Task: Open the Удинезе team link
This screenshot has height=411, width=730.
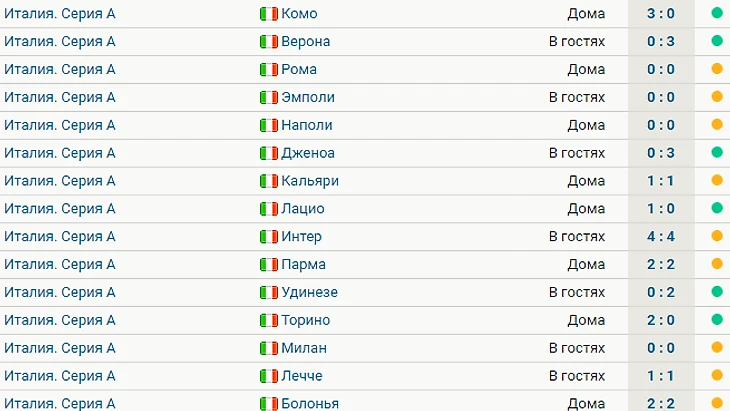Action: point(310,292)
